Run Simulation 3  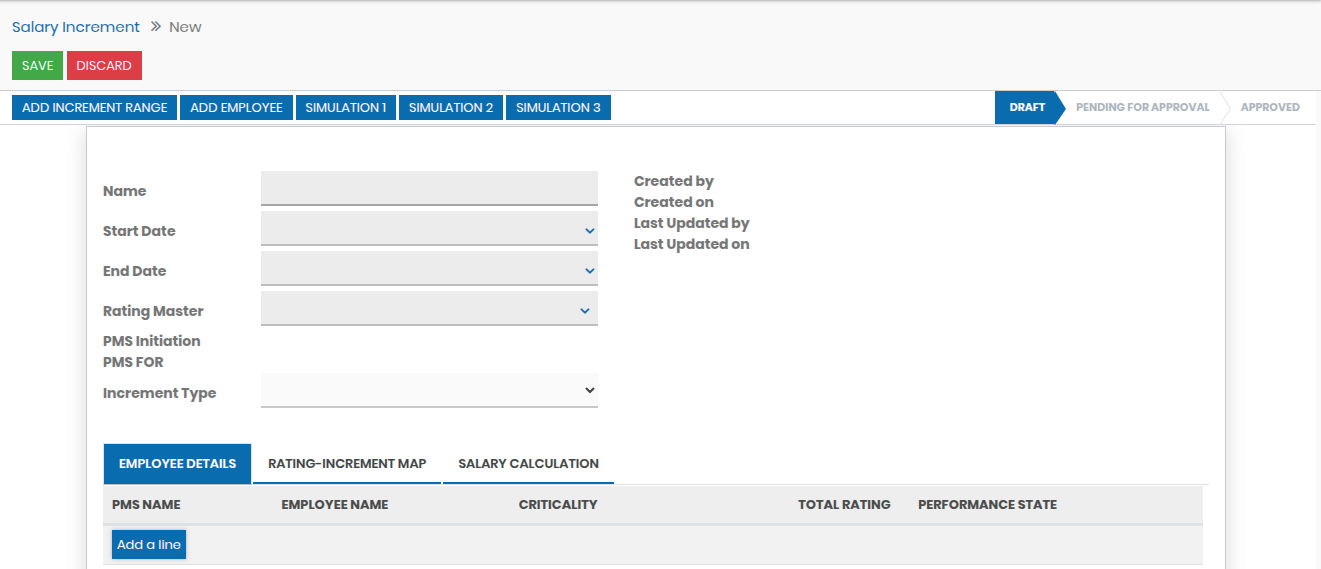pyautogui.click(x=558, y=108)
